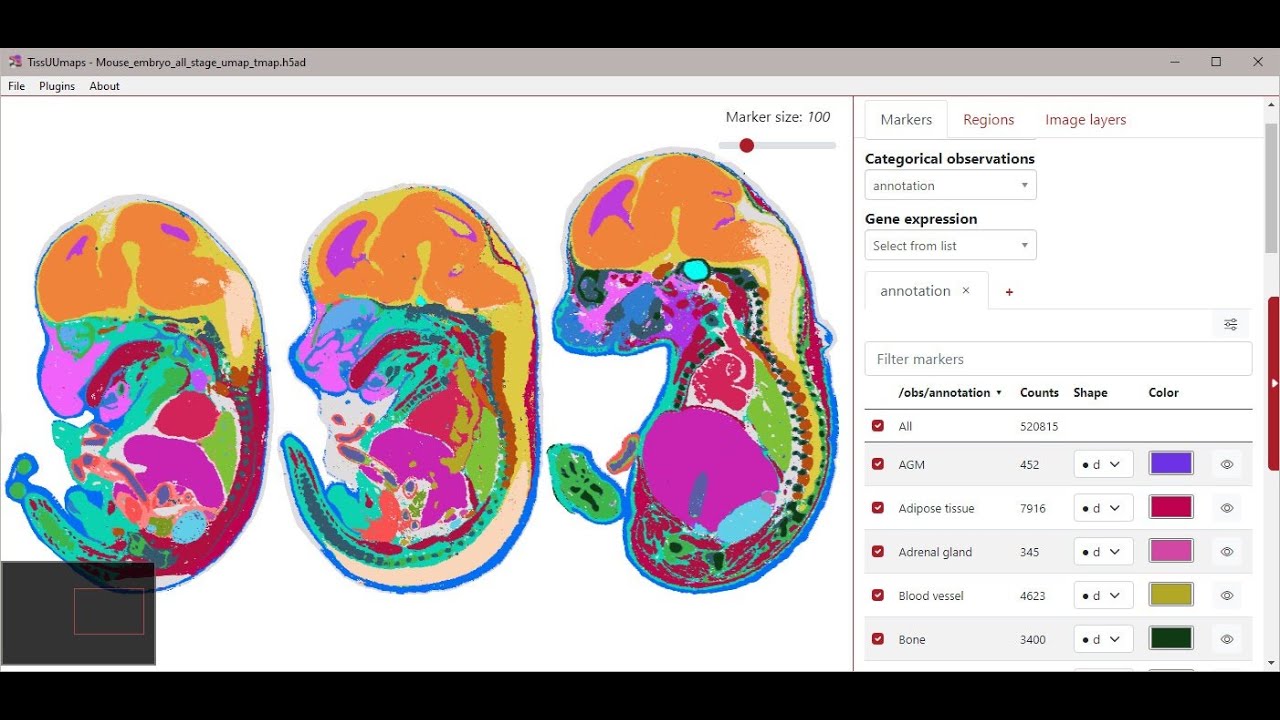Click the Blood vessel row label

pyautogui.click(x=931, y=596)
